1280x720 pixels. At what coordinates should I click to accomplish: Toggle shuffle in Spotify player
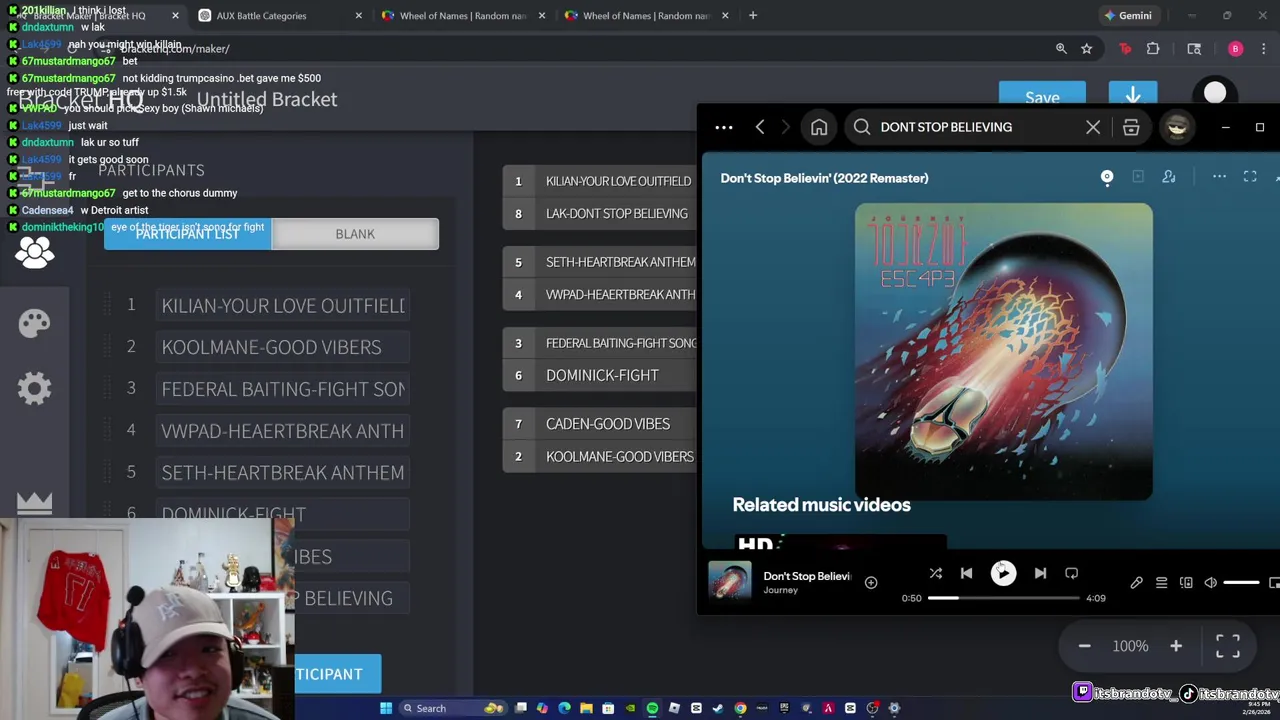click(936, 573)
